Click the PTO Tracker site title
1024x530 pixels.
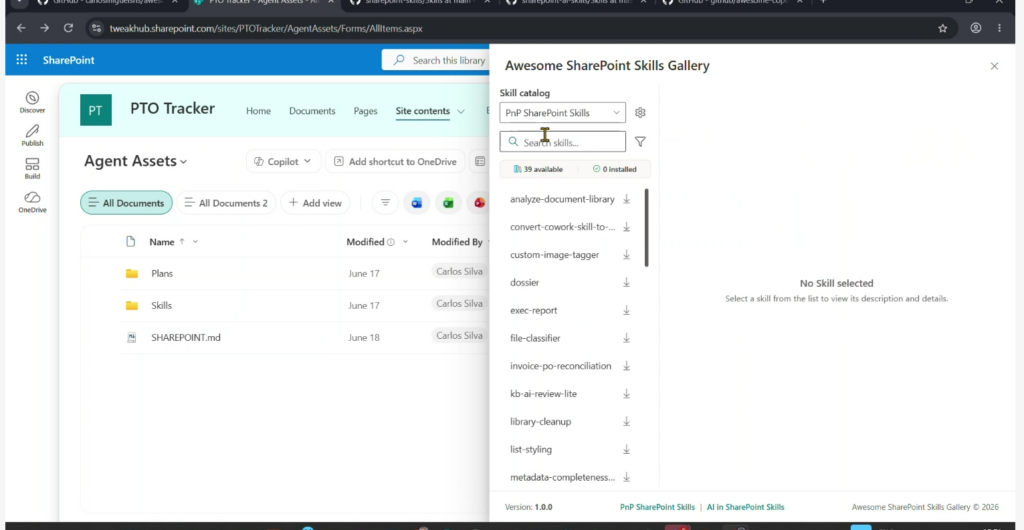pyautogui.click(x=172, y=108)
